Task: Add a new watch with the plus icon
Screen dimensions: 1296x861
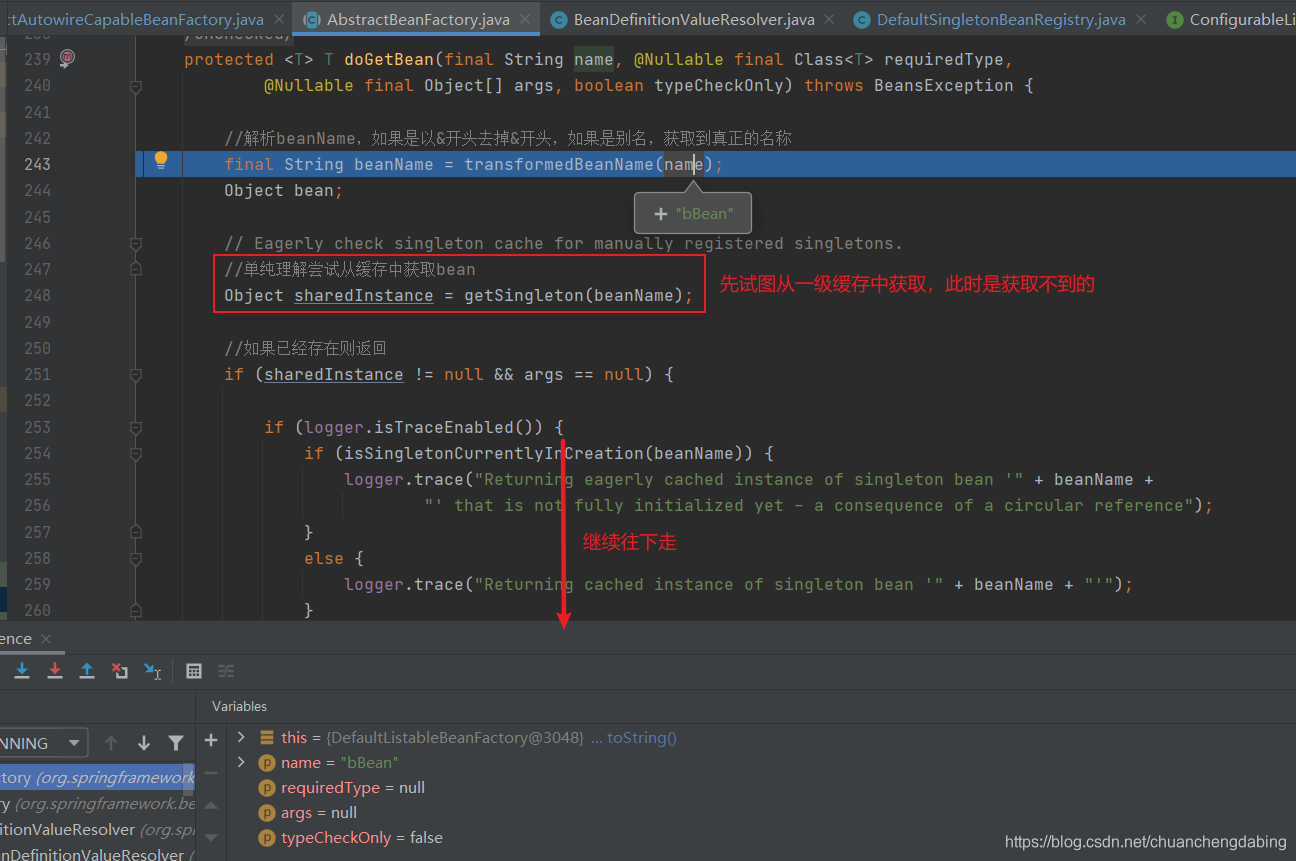Action: tap(211, 740)
